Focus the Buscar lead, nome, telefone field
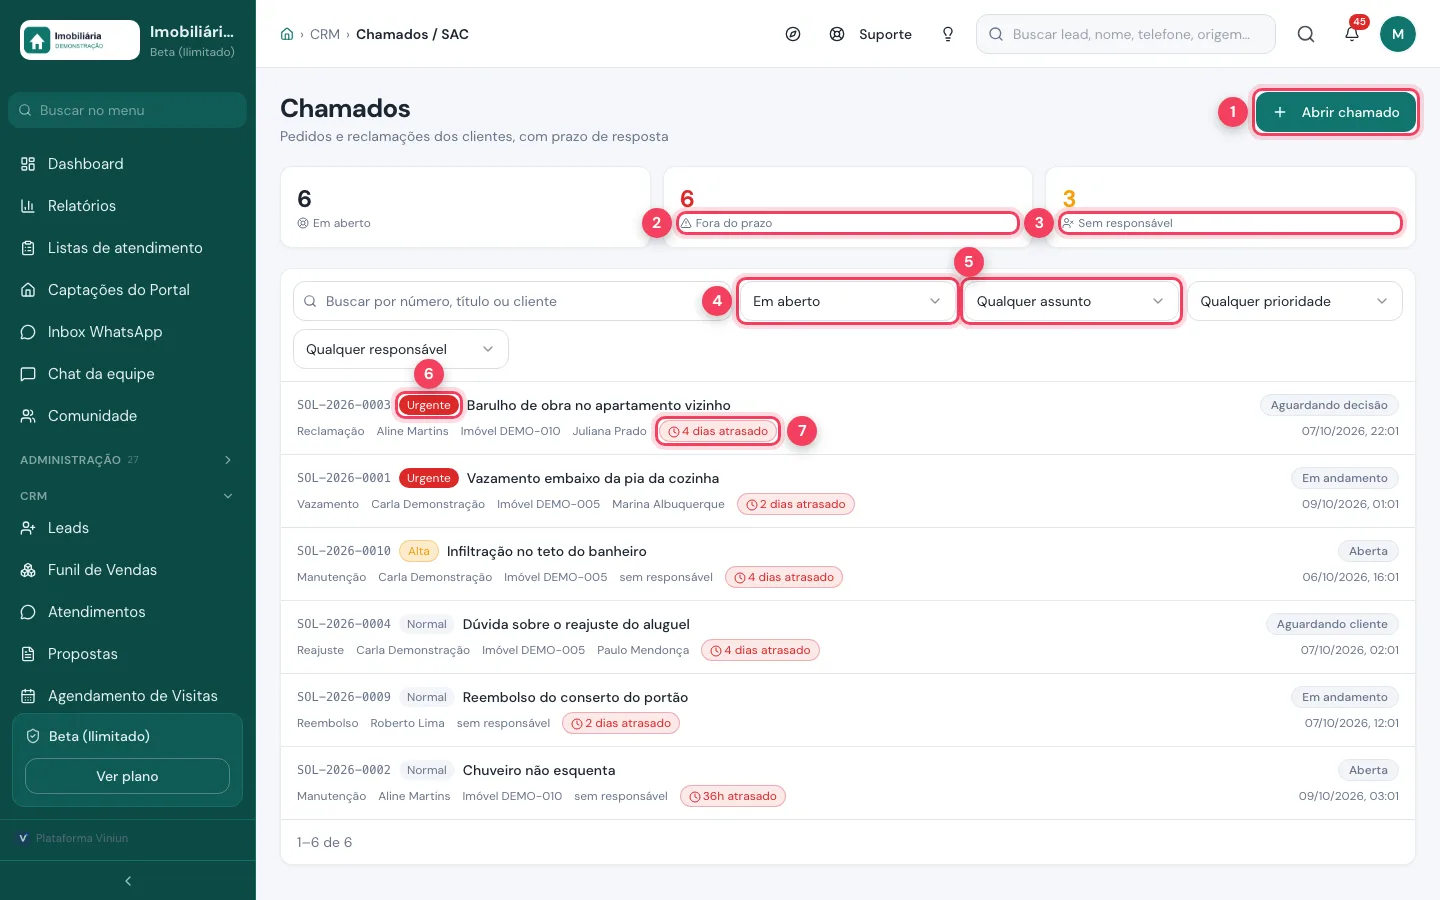The image size is (1440, 900). pyautogui.click(x=1126, y=34)
